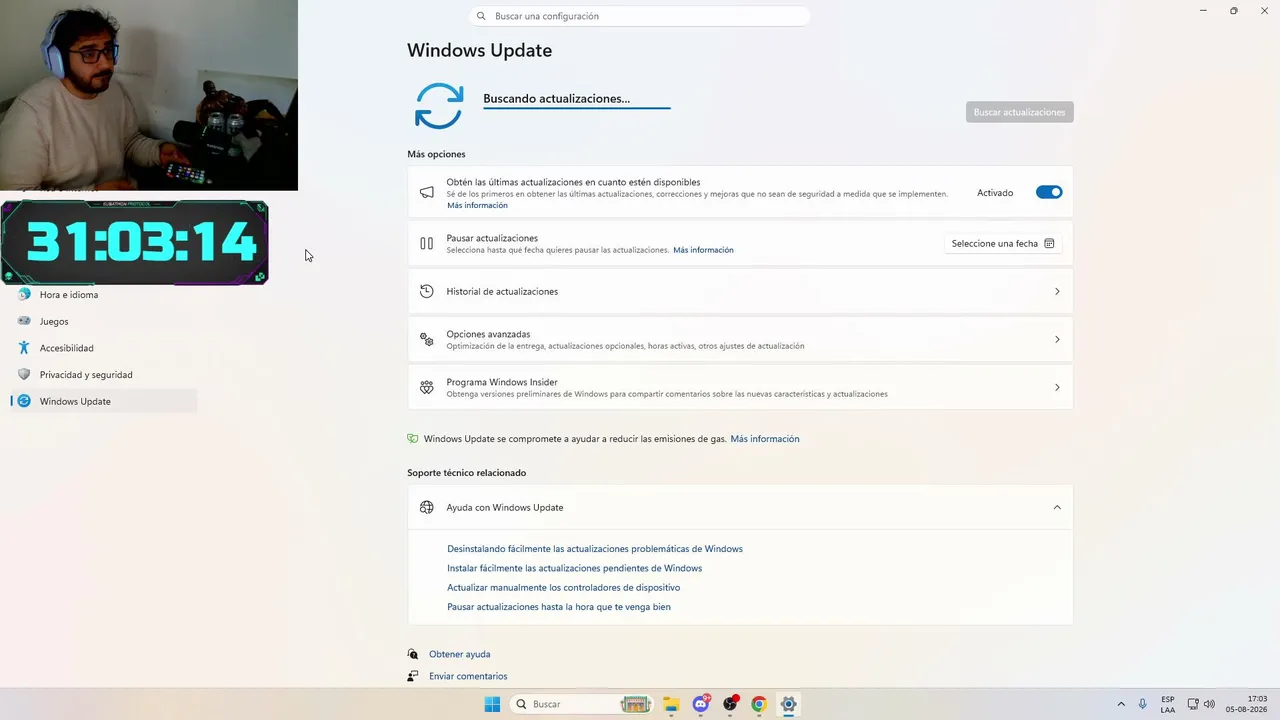Click the microphone icon in system tray

1142,704
